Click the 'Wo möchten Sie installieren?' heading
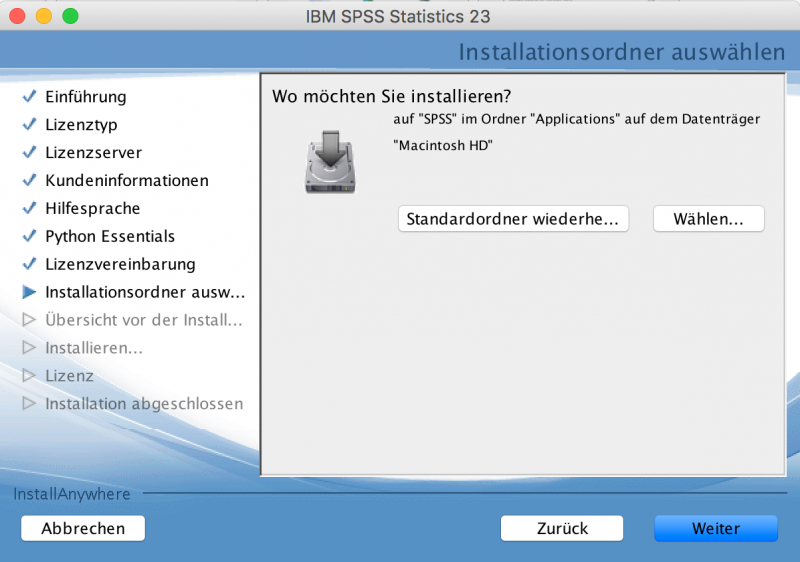This screenshot has height=562, width=800. coord(391,96)
